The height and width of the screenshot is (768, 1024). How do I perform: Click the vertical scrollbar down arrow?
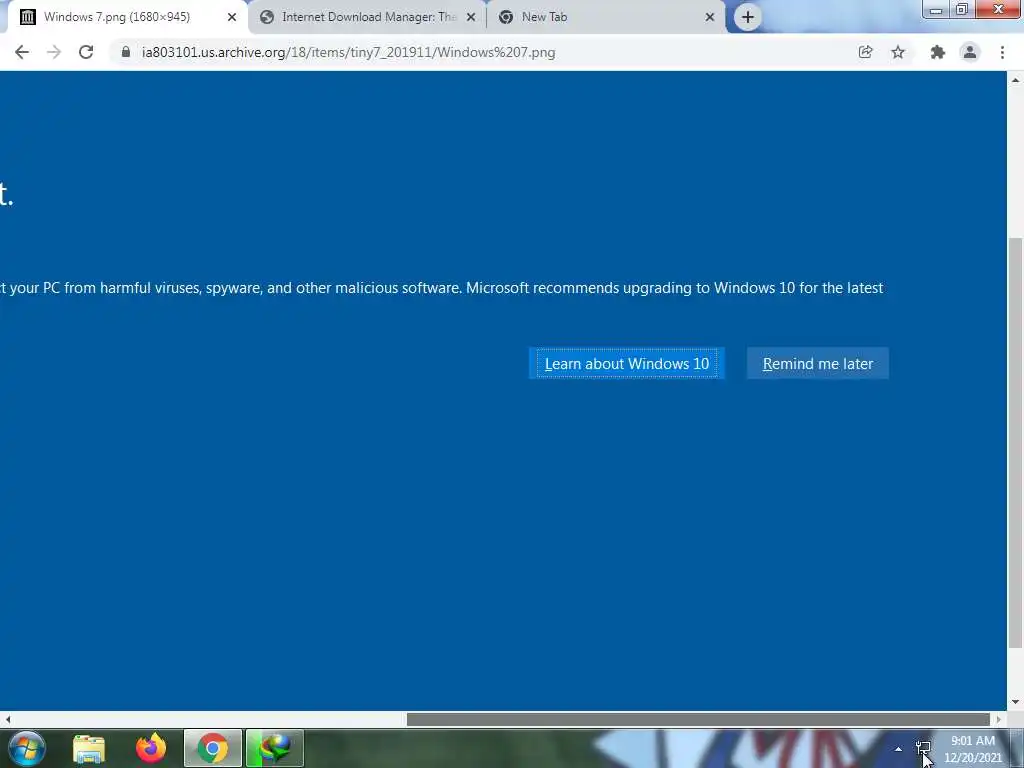coord(1016,702)
